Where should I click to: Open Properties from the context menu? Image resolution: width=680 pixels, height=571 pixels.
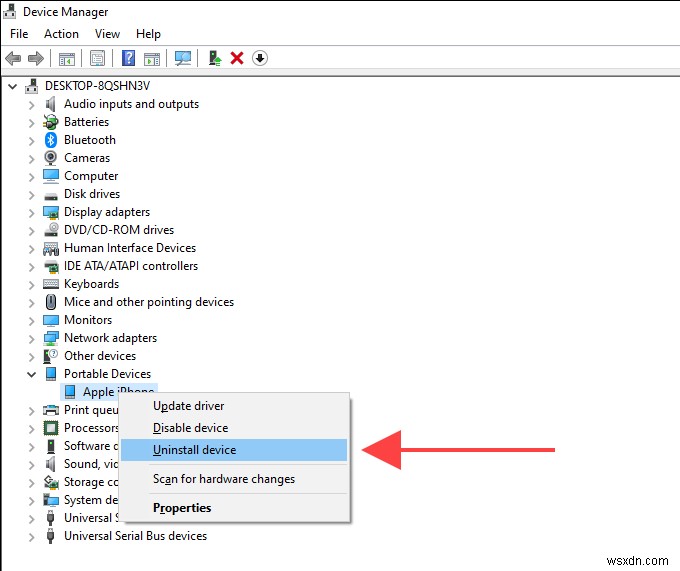(182, 508)
